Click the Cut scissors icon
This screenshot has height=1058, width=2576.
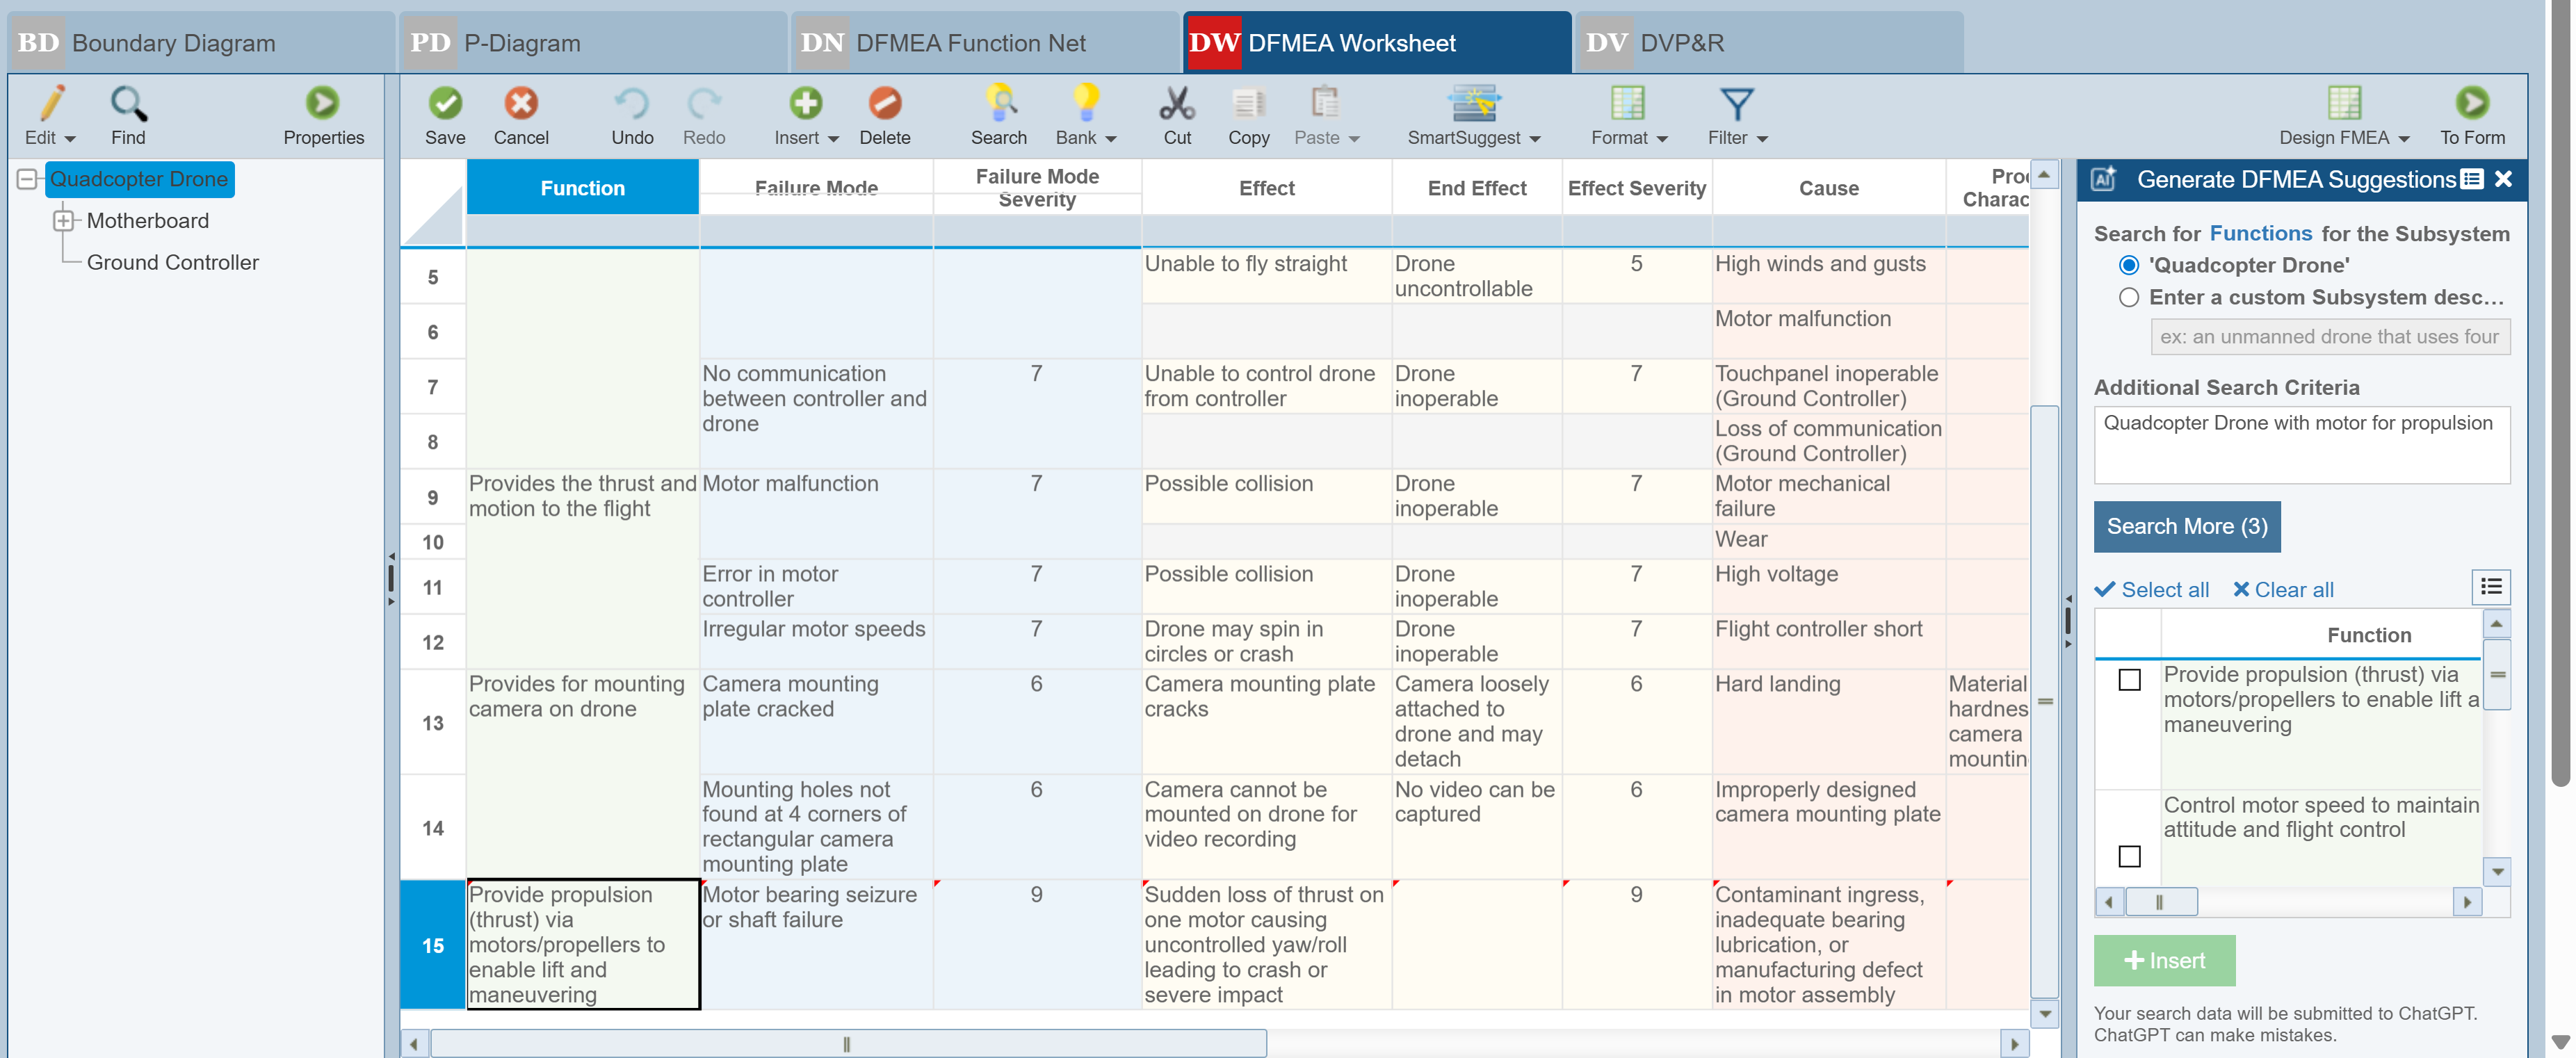pos(1177,103)
